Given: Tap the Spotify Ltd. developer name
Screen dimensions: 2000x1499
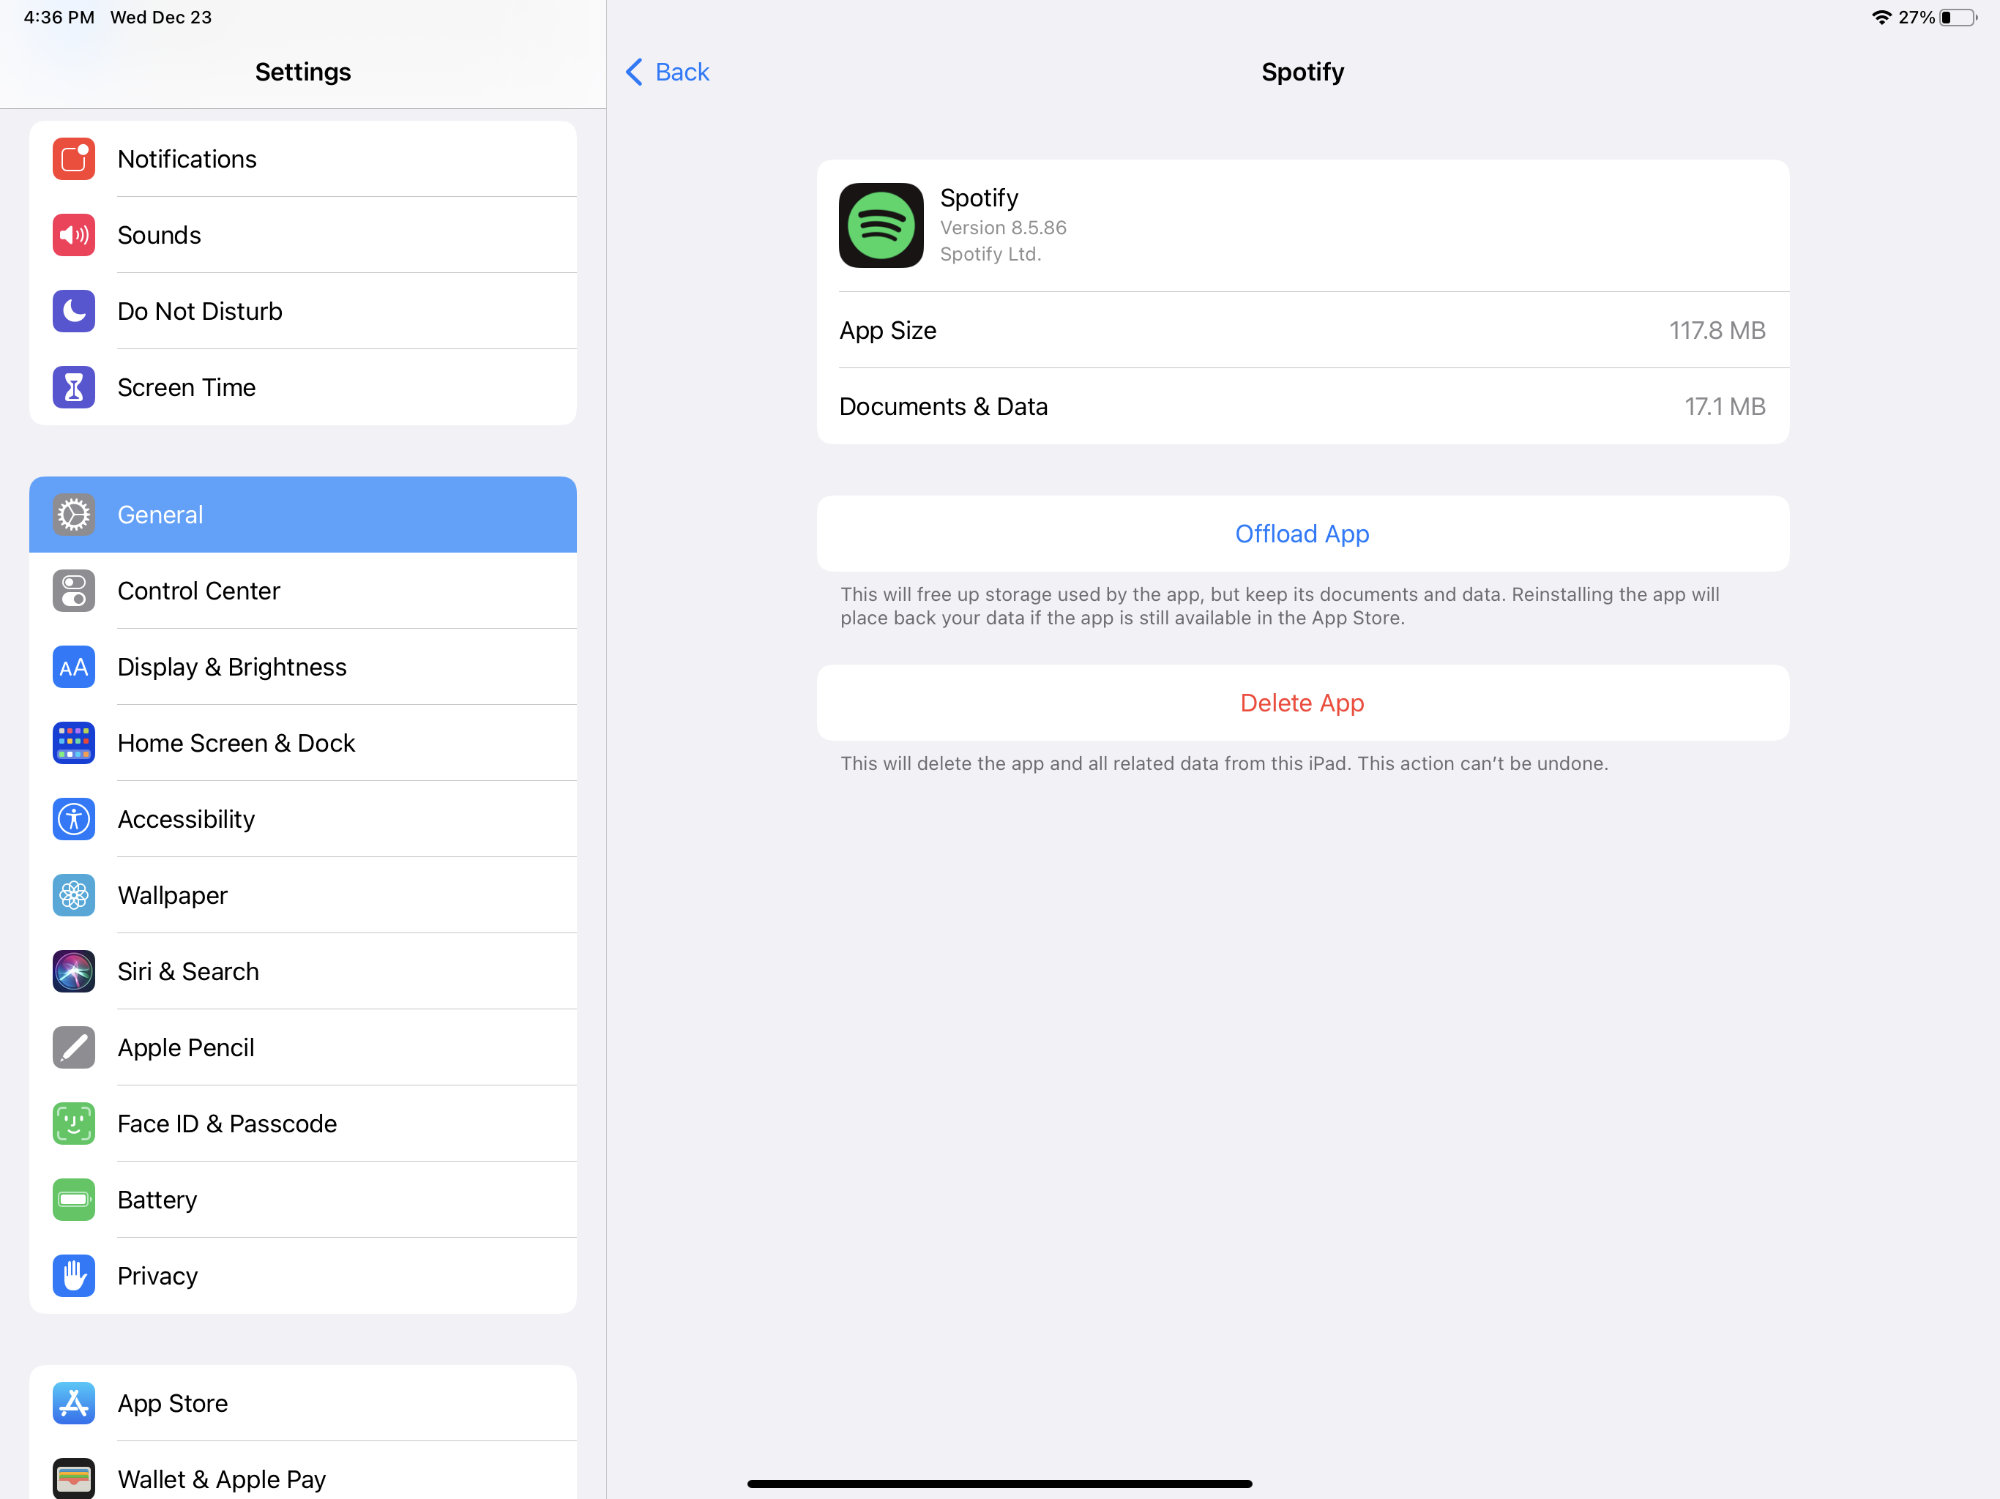Looking at the screenshot, I should pyautogui.click(x=990, y=254).
